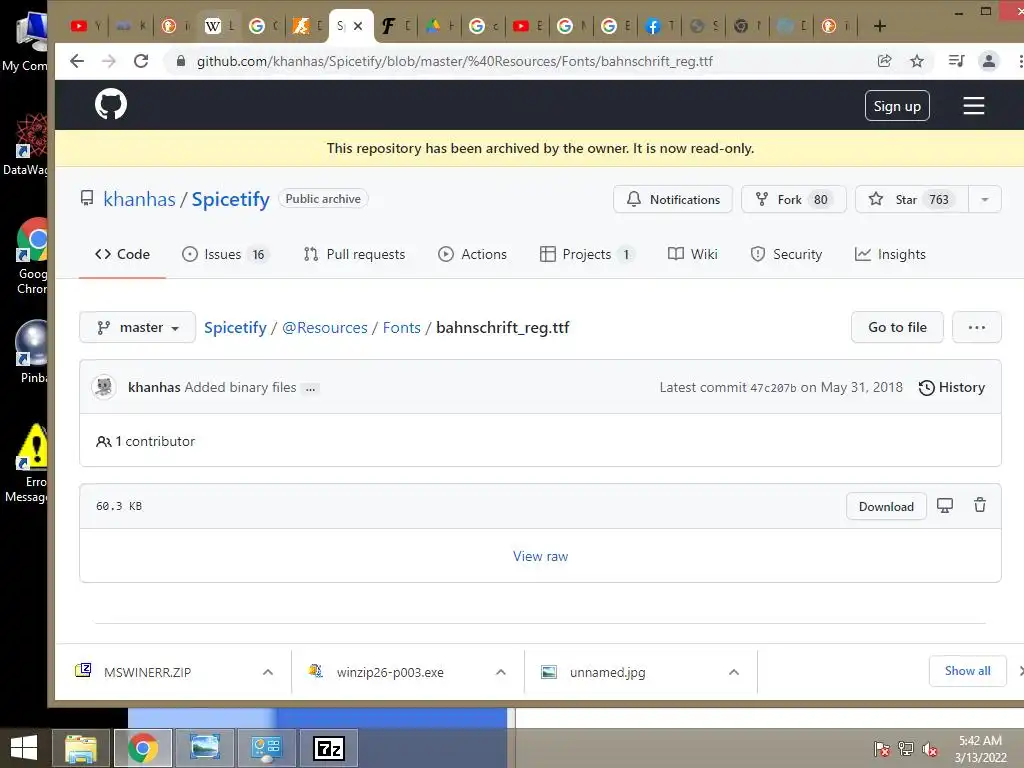Click the browser forward arrow
The width and height of the screenshot is (1024, 768).
(x=108, y=61)
